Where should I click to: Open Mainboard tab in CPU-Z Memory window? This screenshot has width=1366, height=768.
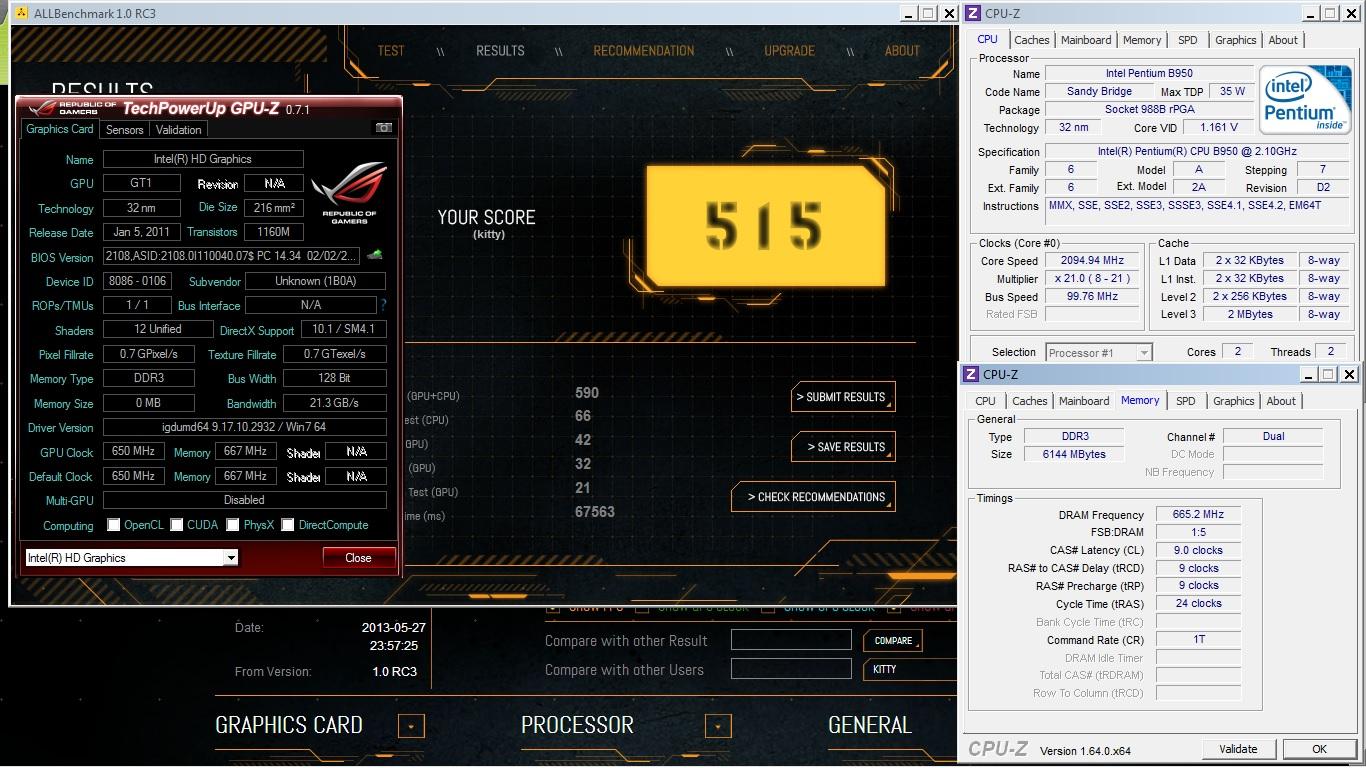1084,401
